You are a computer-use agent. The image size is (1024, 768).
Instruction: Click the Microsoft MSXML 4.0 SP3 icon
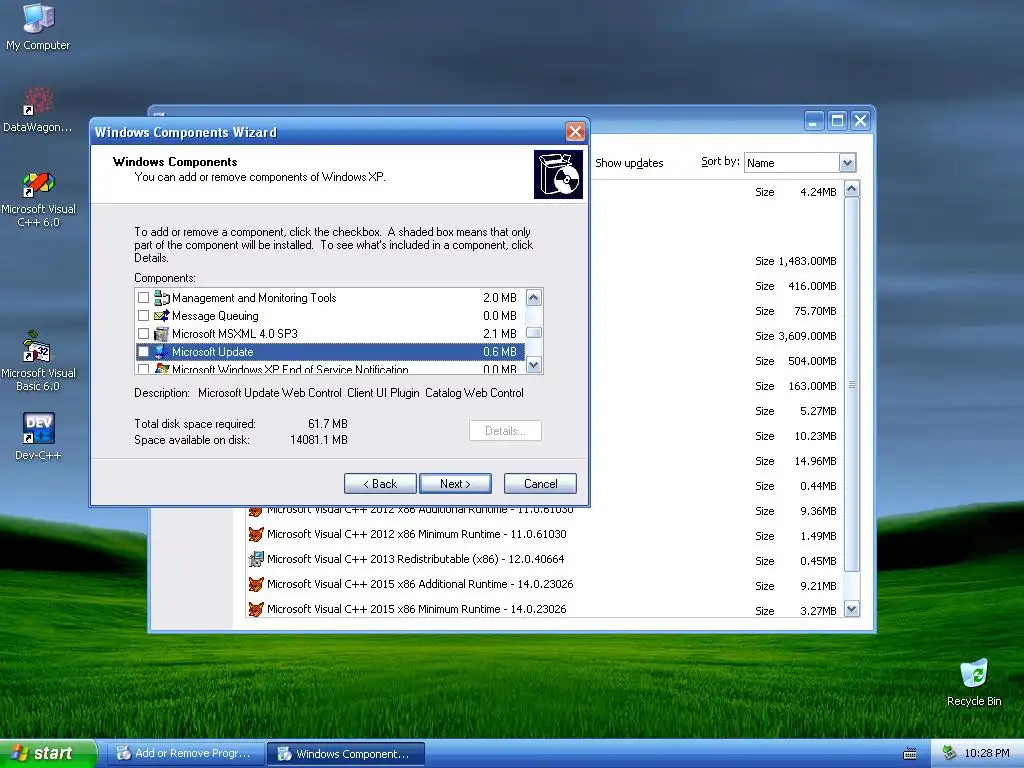[x=161, y=334]
